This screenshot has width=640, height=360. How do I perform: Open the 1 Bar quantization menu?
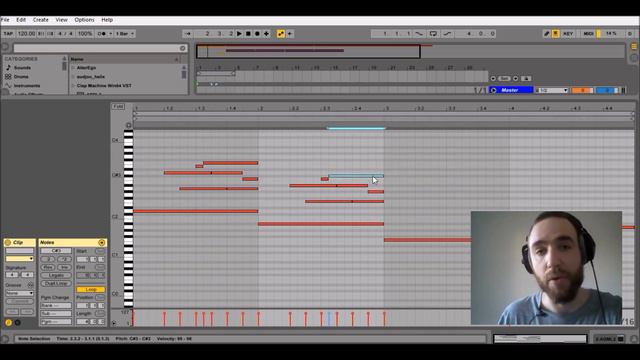click(125, 34)
